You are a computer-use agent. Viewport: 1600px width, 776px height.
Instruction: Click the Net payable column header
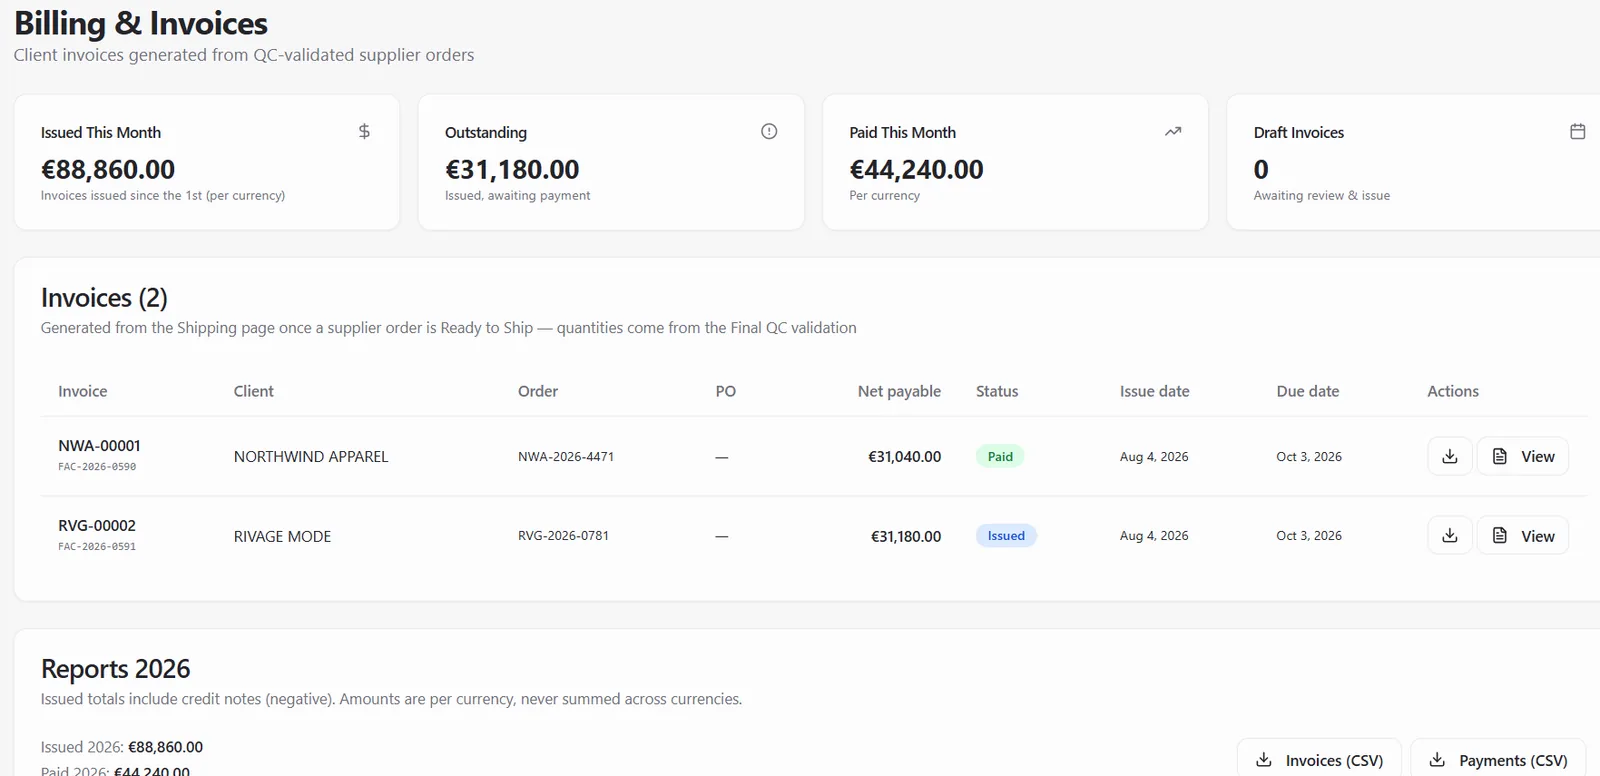point(899,391)
